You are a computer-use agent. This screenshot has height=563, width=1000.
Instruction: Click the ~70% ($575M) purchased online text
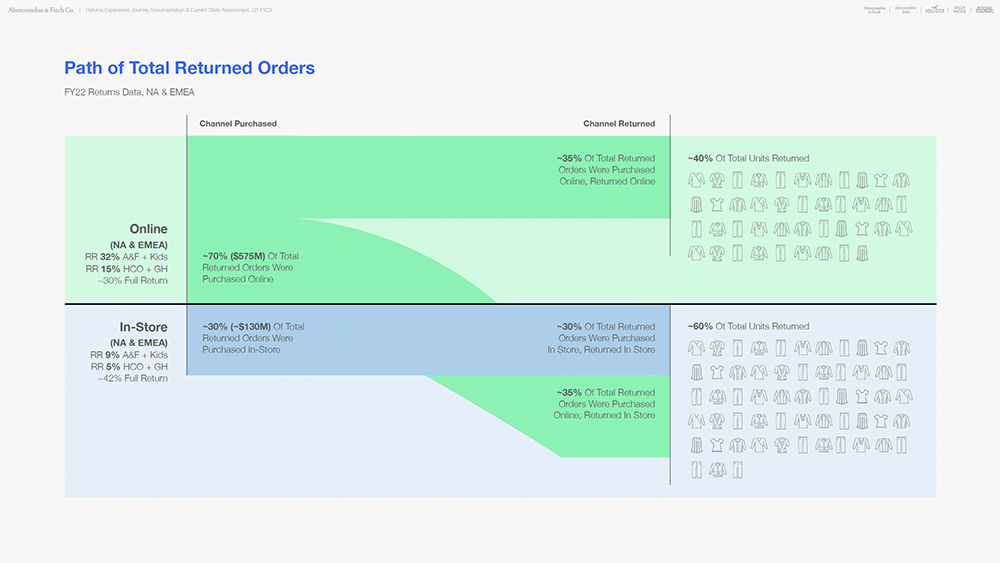pyautogui.click(x=250, y=268)
